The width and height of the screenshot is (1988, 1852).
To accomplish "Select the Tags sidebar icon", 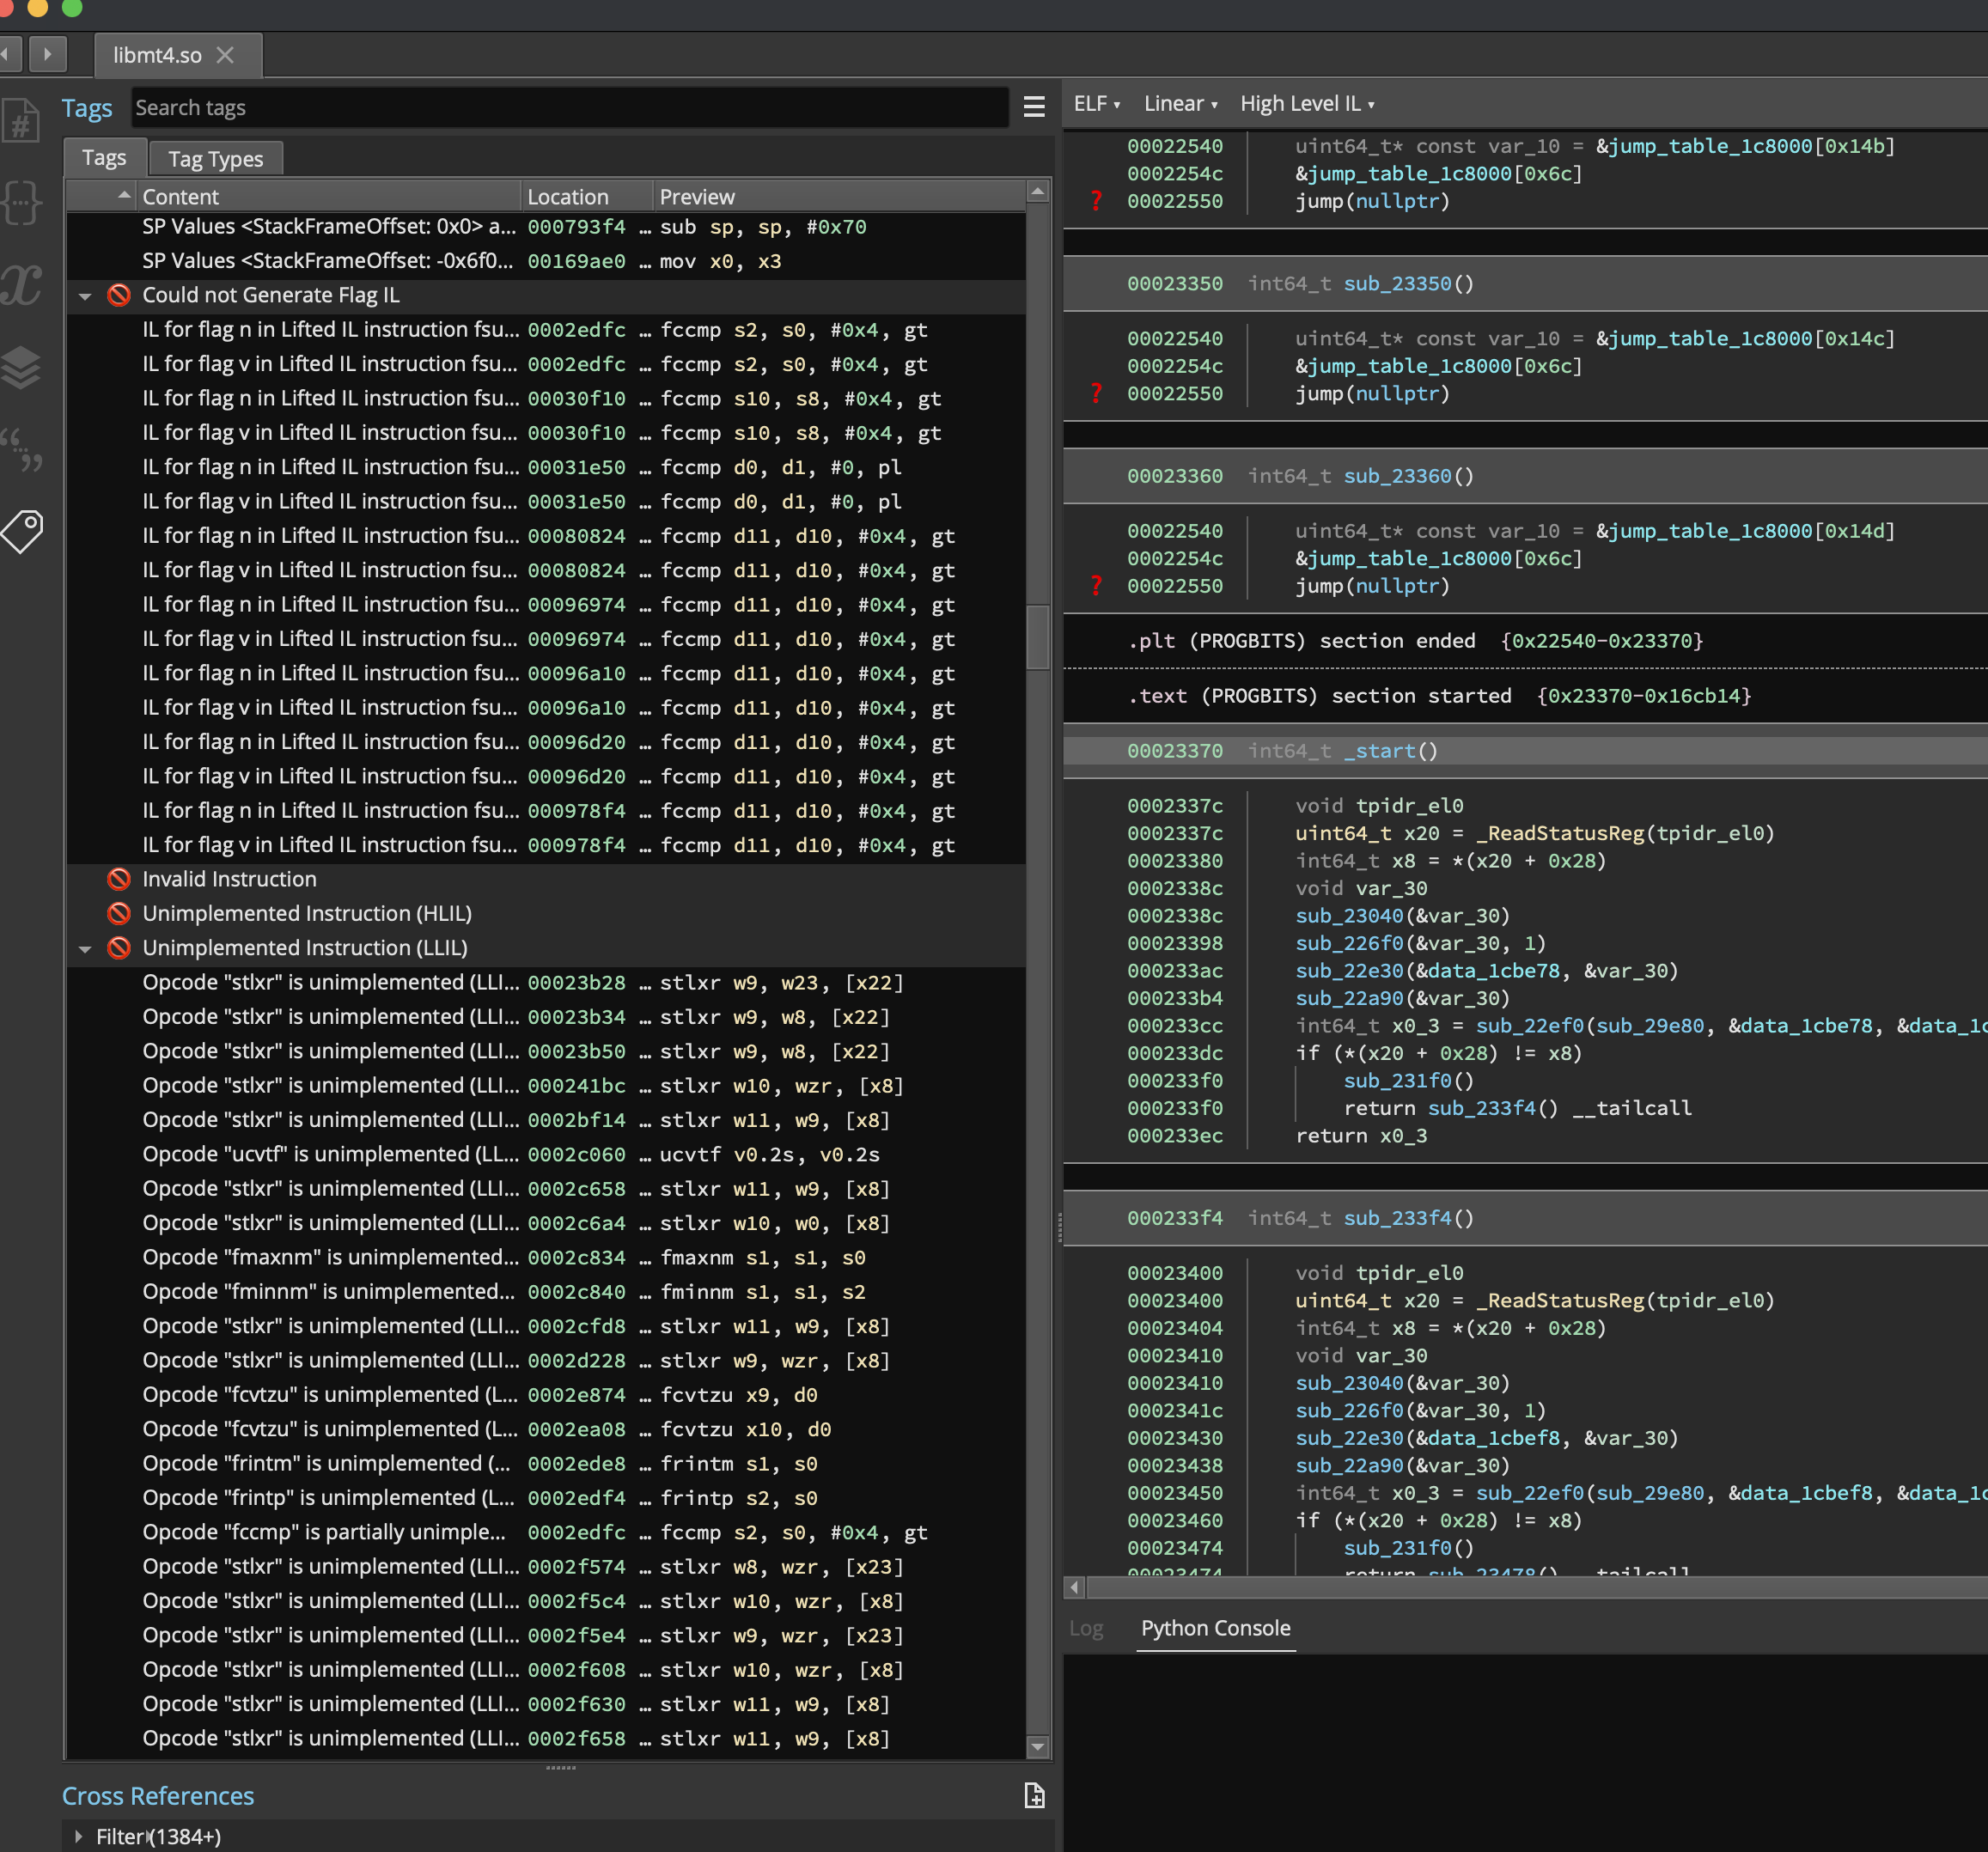I will click(x=22, y=531).
